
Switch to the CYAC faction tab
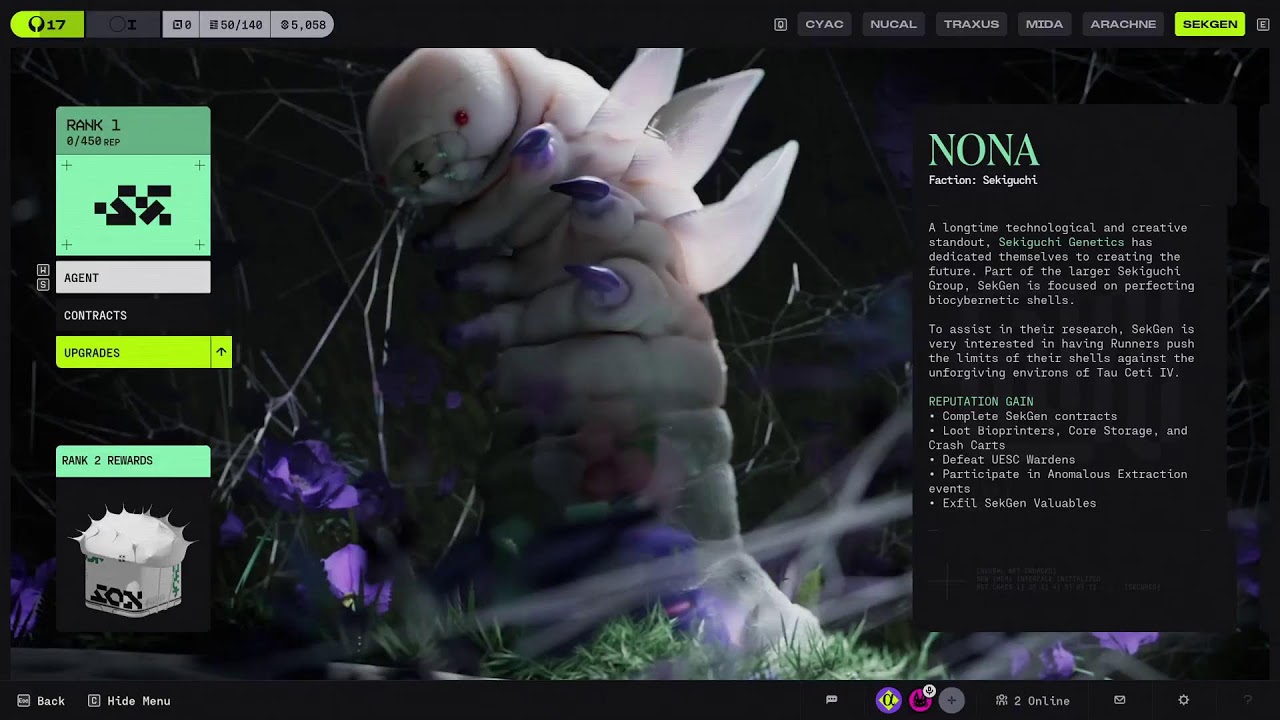click(824, 24)
